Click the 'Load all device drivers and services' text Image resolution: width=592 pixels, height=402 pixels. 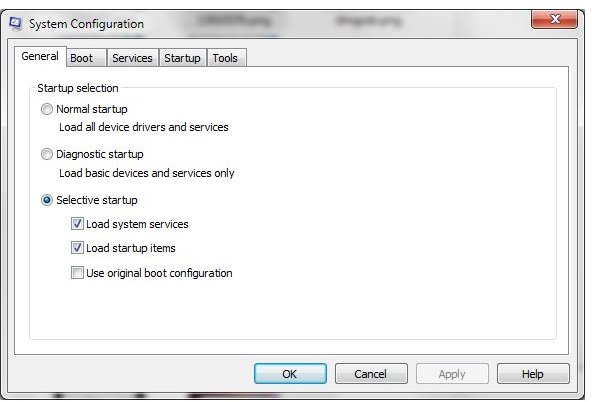click(144, 127)
